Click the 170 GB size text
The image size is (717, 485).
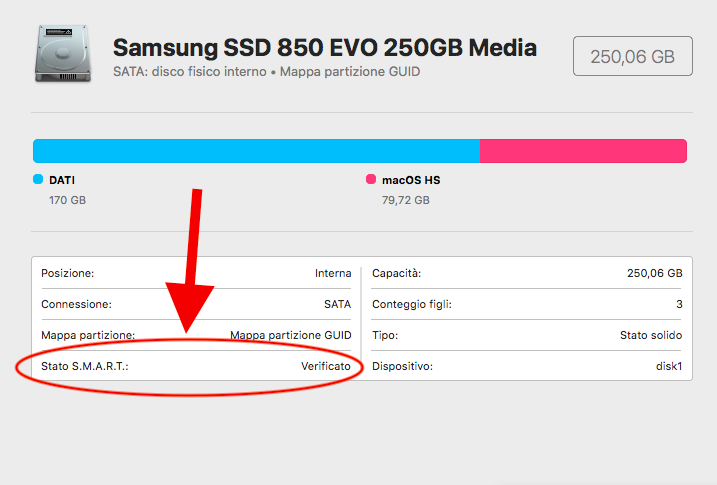click(x=68, y=200)
